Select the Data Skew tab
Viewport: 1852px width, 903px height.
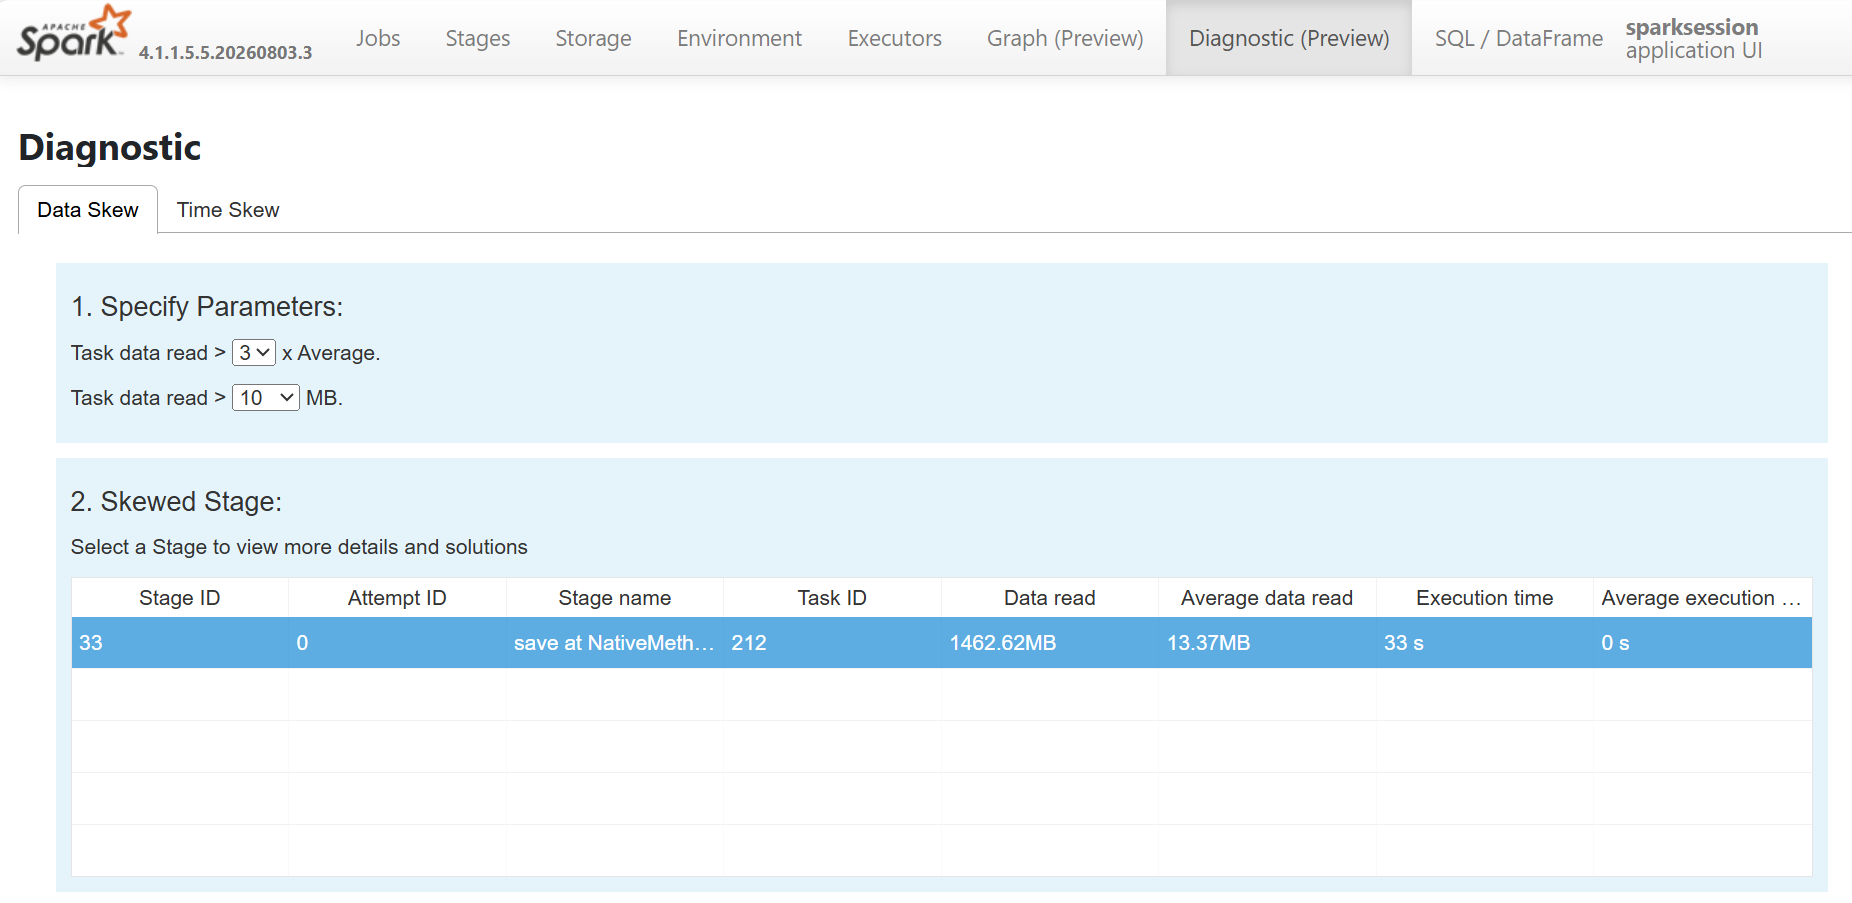pos(88,210)
